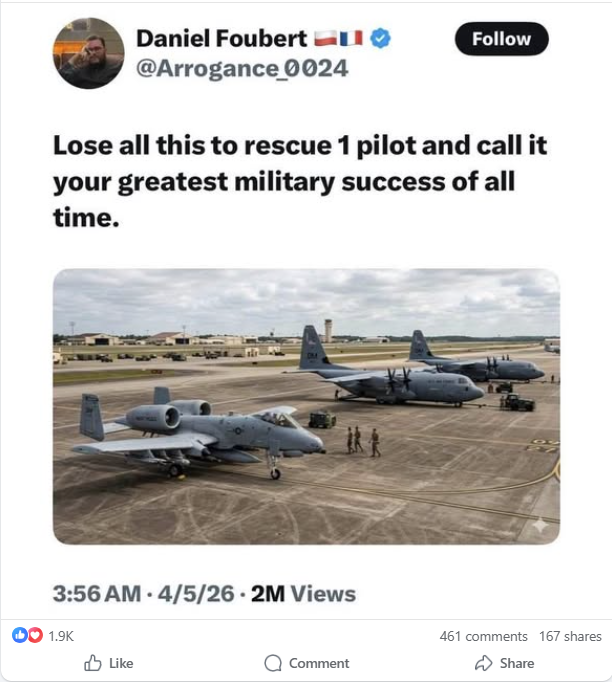Click the thumbs-up icon beside Like
612x682 pixels.
click(94, 663)
